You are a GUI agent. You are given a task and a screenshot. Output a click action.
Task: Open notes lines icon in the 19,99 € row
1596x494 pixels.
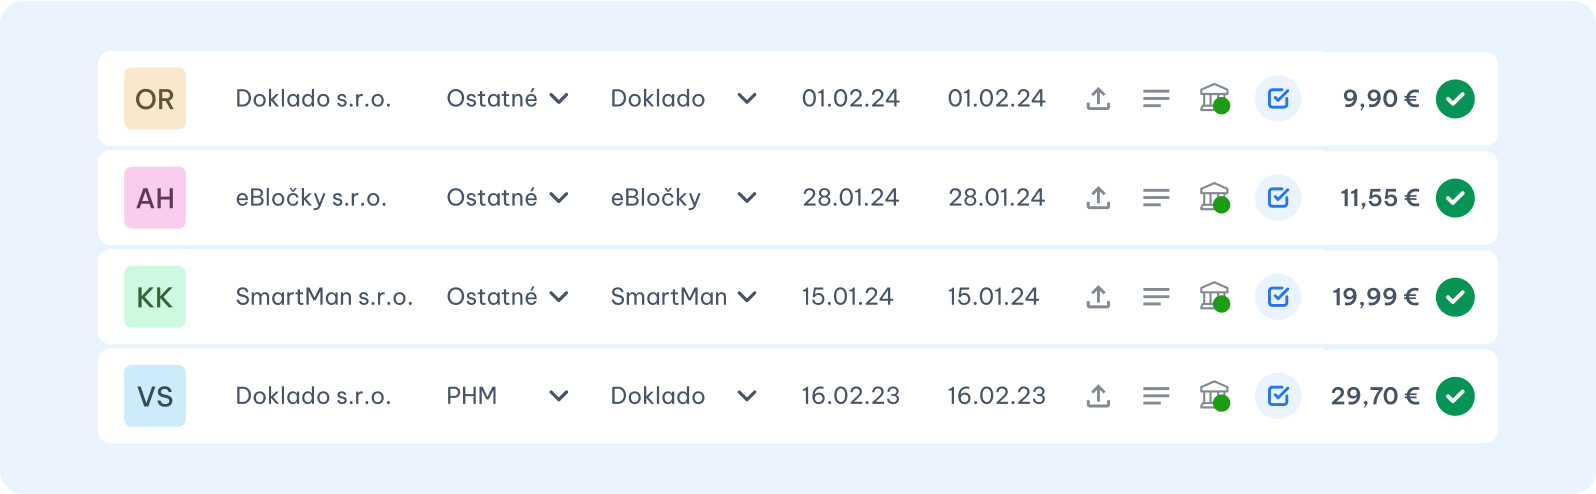point(1156,297)
